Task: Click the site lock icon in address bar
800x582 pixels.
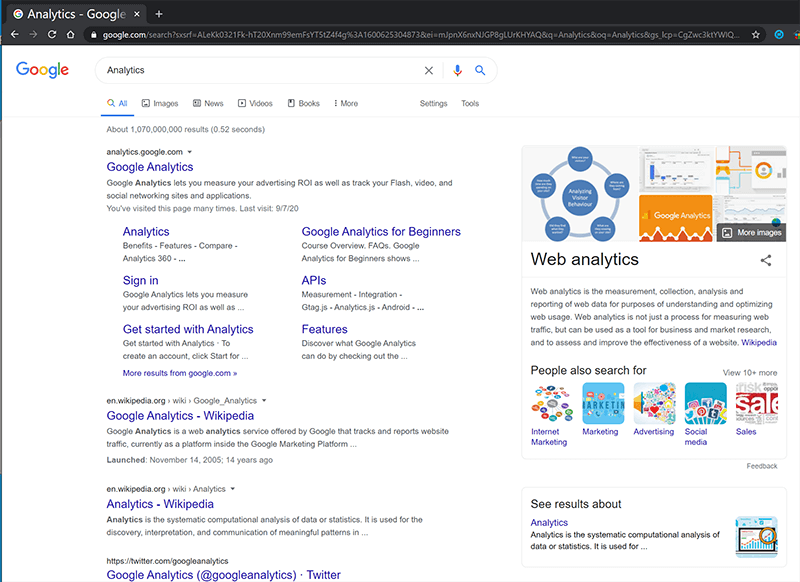Action: coord(93,35)
